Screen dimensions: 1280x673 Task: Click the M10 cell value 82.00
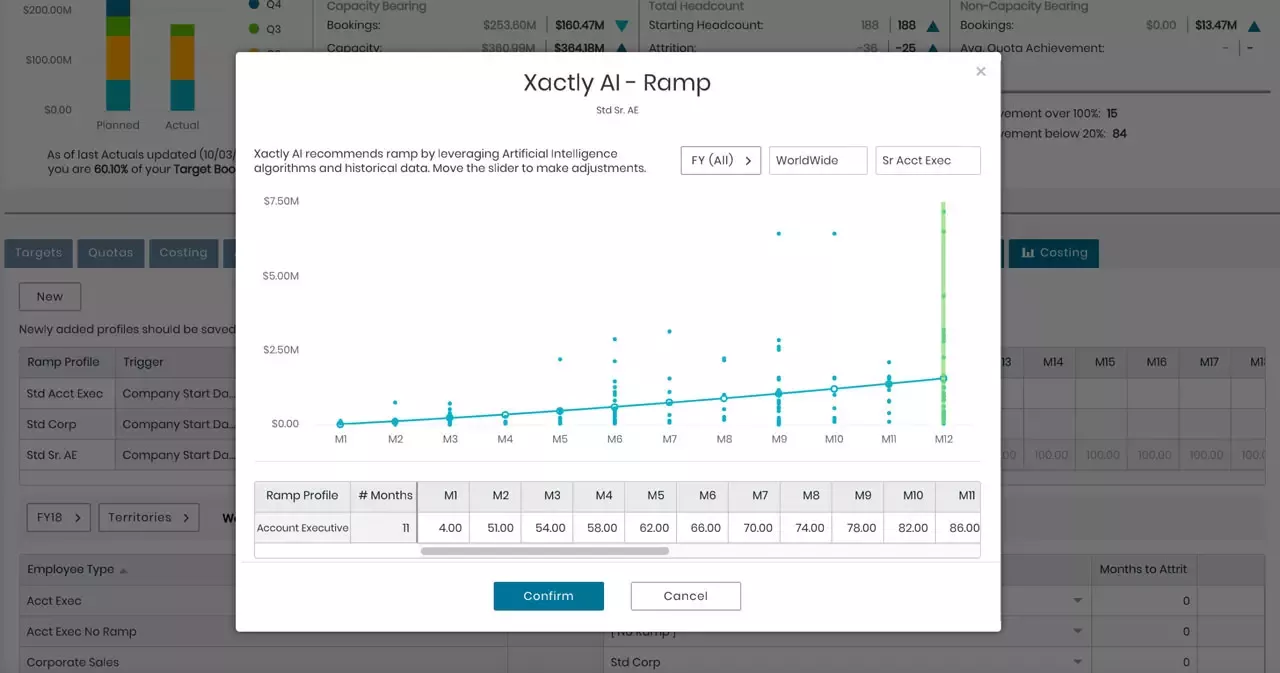(911, 528)
